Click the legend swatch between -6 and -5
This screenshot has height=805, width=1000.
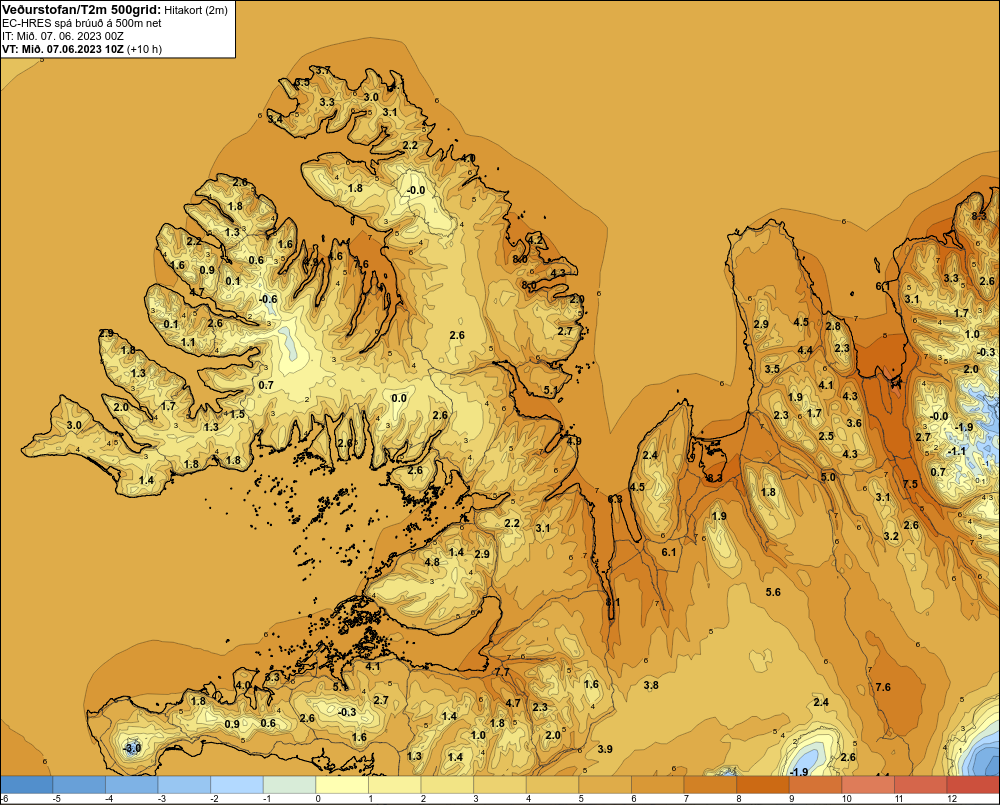coord(26,784)
